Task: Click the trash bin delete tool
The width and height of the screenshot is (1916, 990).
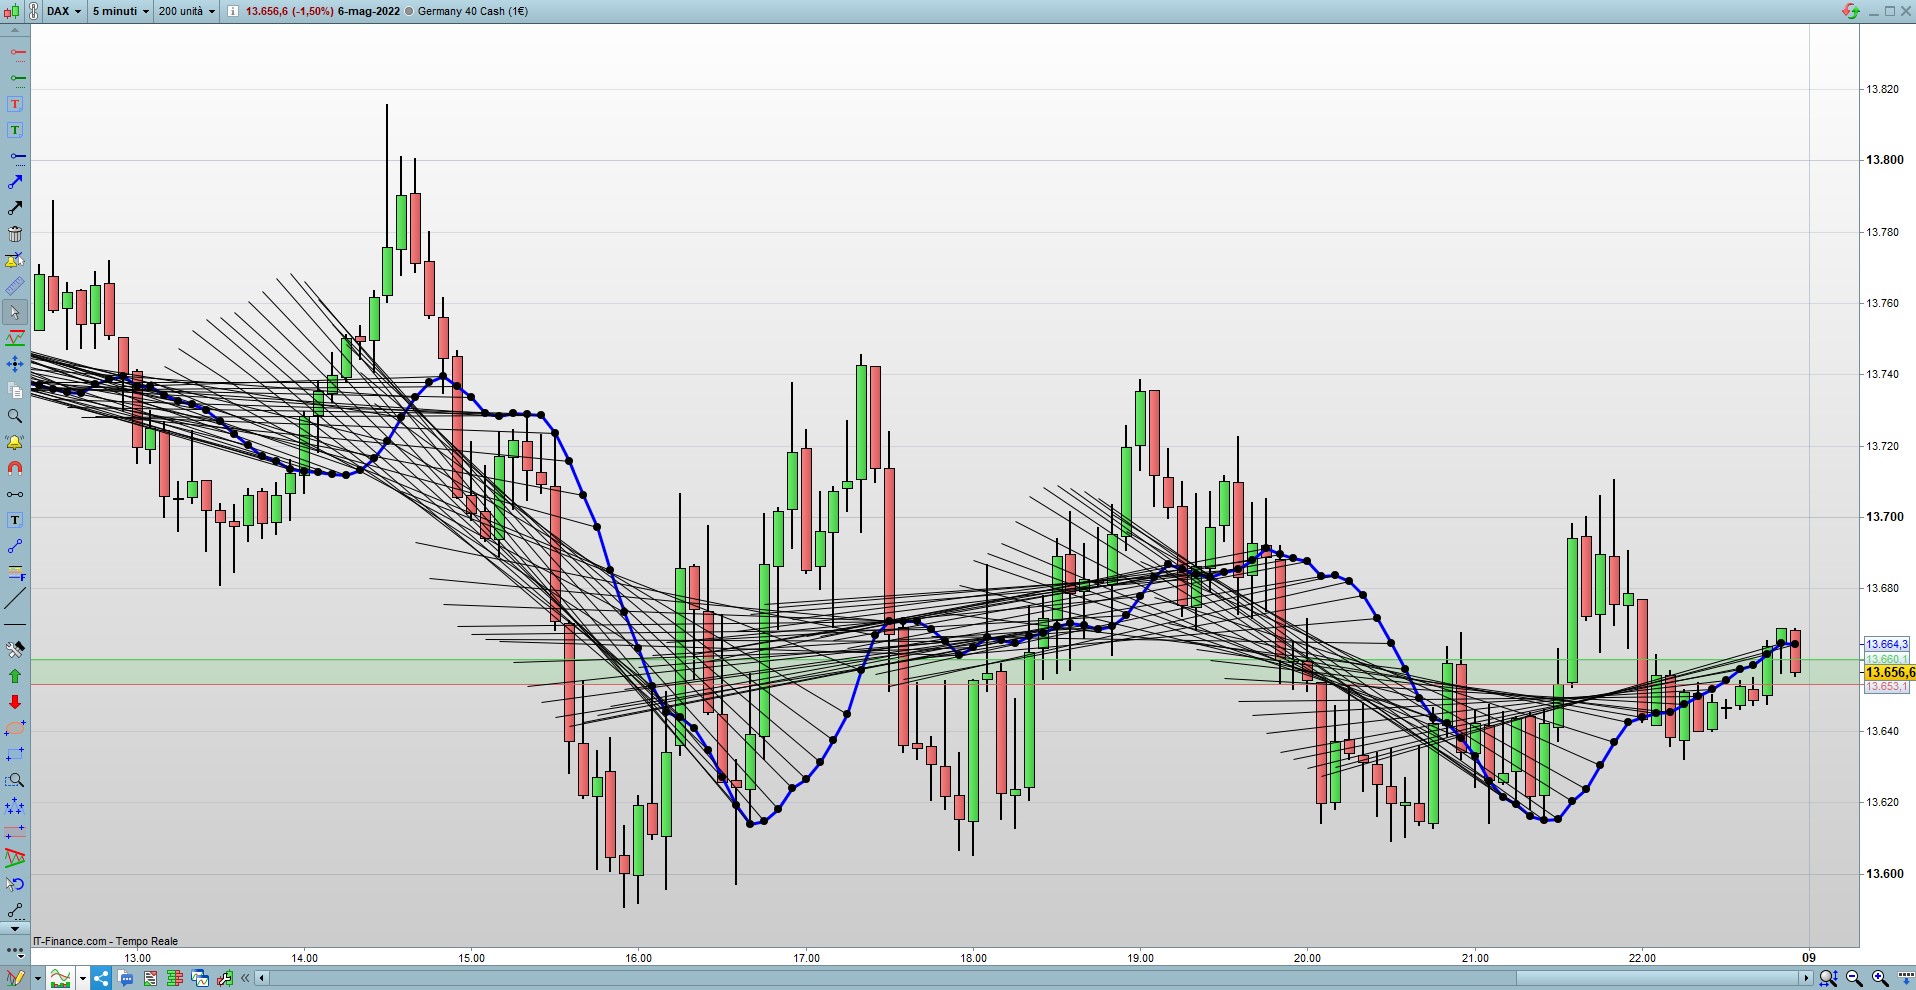Action: (15, 234)
